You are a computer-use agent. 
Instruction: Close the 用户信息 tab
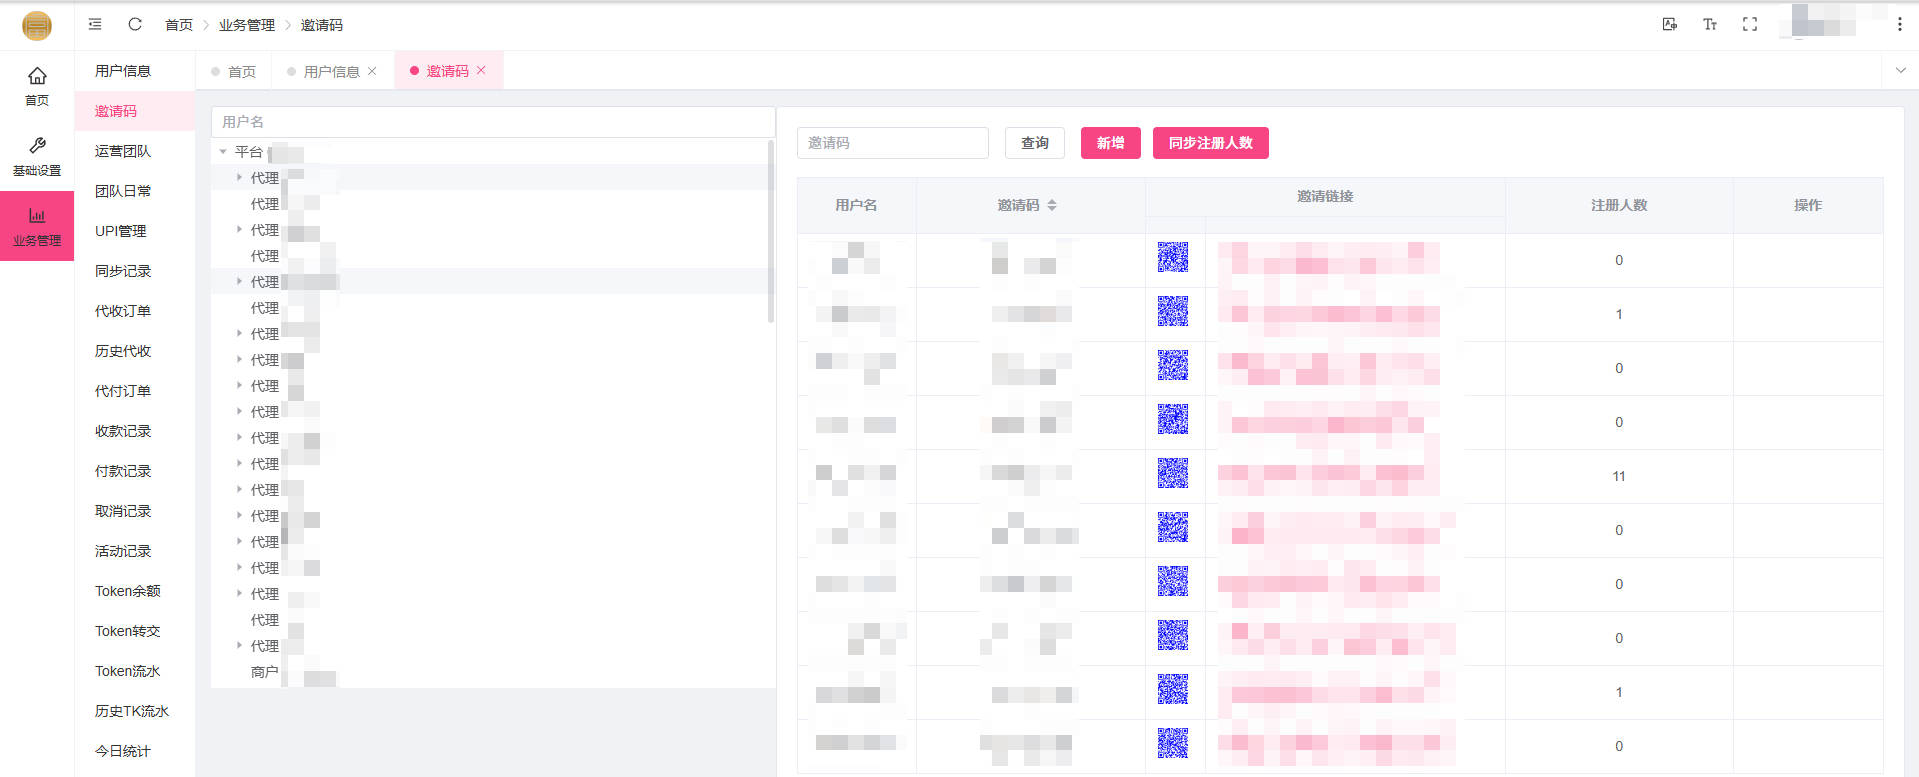coord(372,71)
